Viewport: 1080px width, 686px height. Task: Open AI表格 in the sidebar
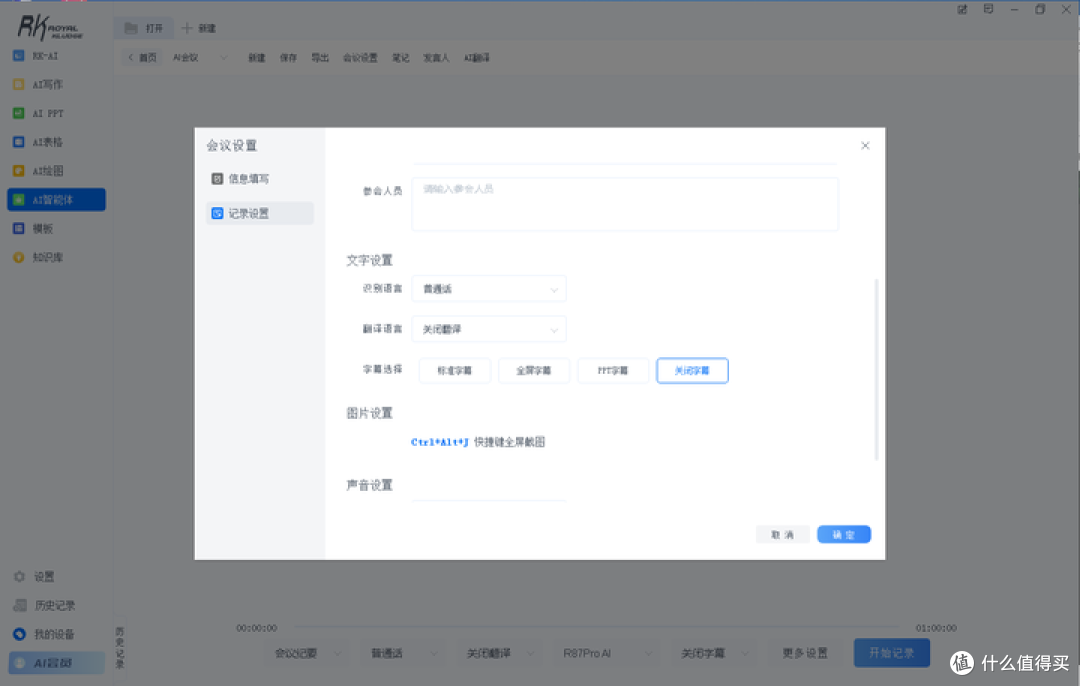click(x=39, y=143)
